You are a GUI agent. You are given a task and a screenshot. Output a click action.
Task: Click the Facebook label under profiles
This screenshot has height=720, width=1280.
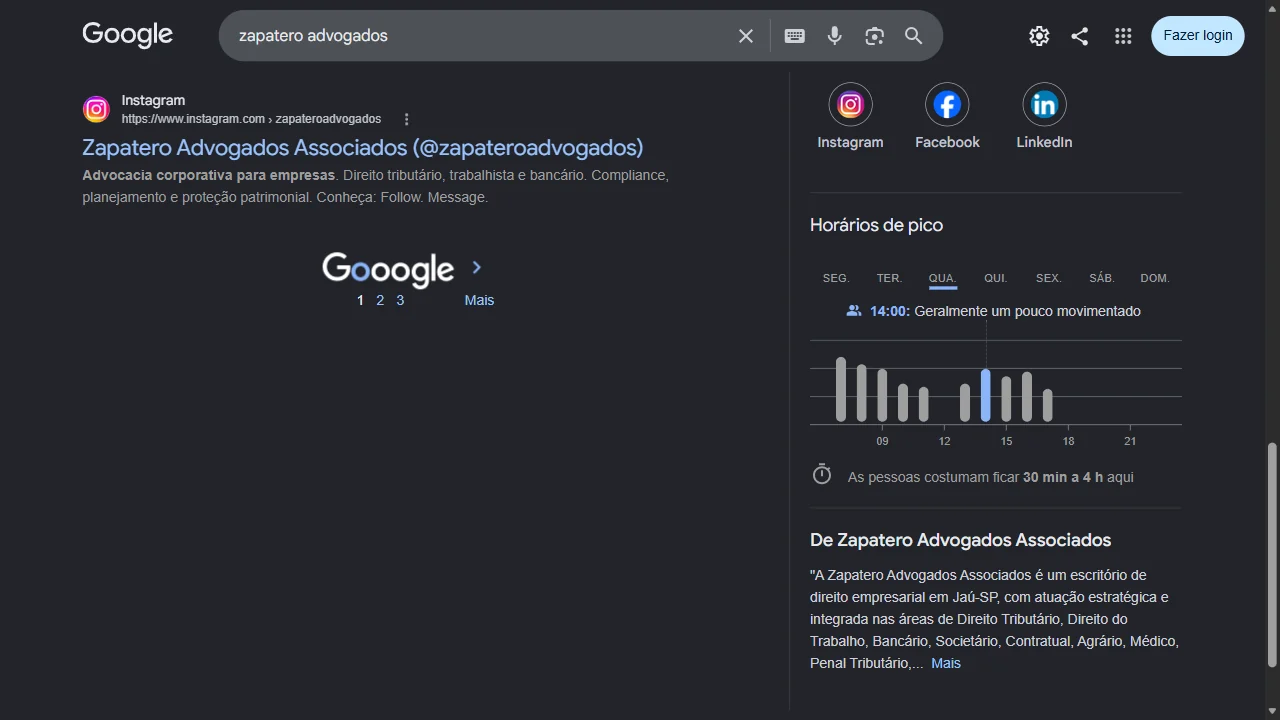(947, 142)
